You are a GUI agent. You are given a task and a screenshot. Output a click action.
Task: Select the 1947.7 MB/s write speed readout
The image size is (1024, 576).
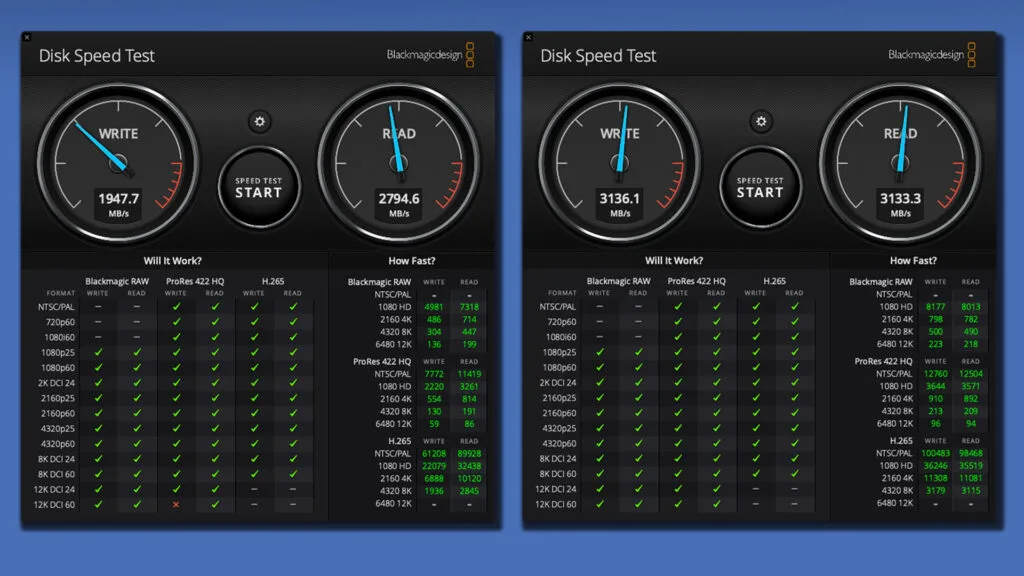coord(118,199)
